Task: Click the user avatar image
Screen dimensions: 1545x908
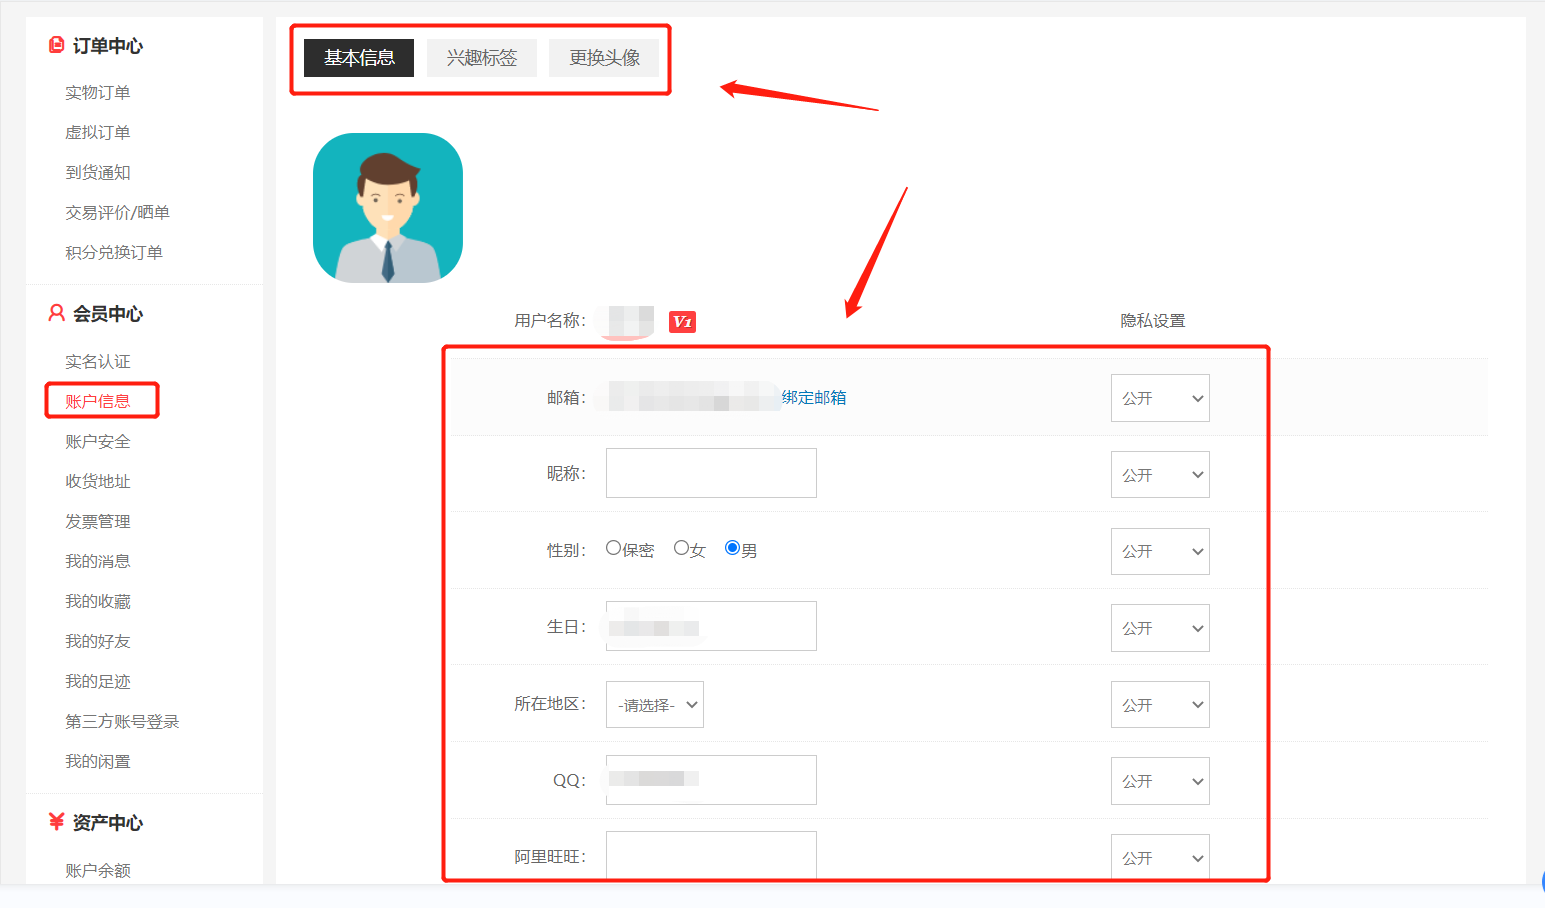Action: 388,208
